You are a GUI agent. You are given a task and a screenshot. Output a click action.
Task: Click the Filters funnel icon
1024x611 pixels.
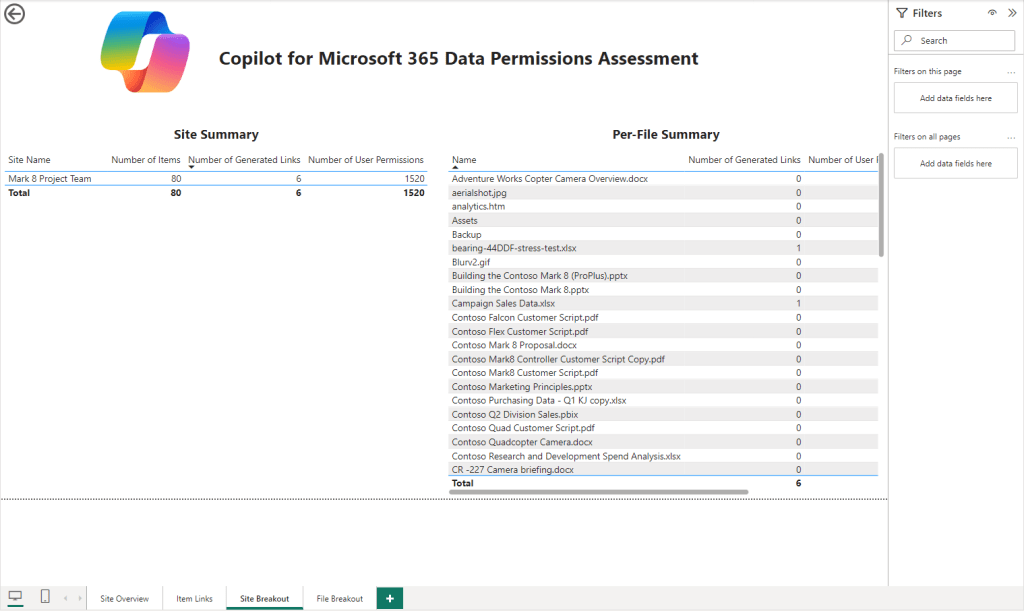902,13
